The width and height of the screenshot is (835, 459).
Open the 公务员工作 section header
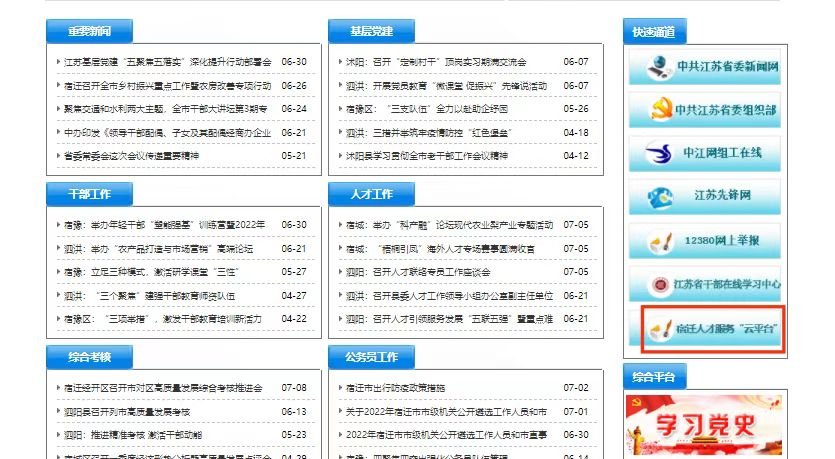click(x=371, y=357)
